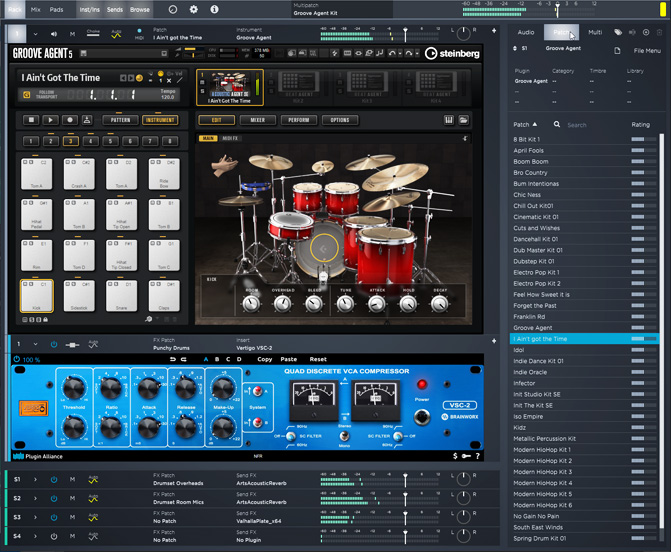Click the tags icon in browser panel
The image size is (671, 552).
618,33
